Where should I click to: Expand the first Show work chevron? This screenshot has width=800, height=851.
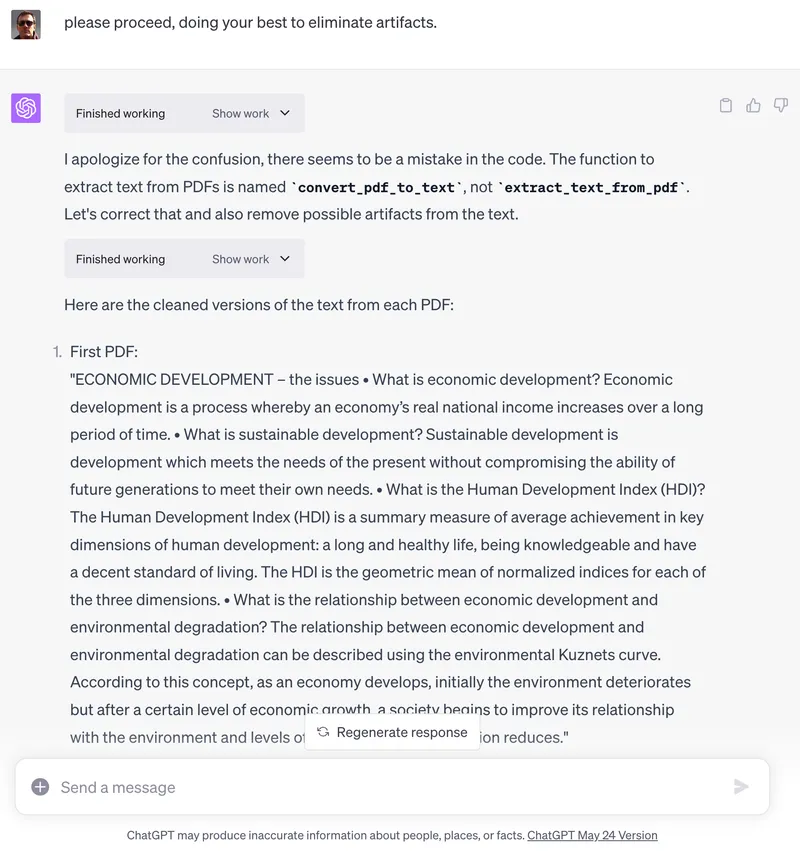pyautogui.click(x=285, y=113)
